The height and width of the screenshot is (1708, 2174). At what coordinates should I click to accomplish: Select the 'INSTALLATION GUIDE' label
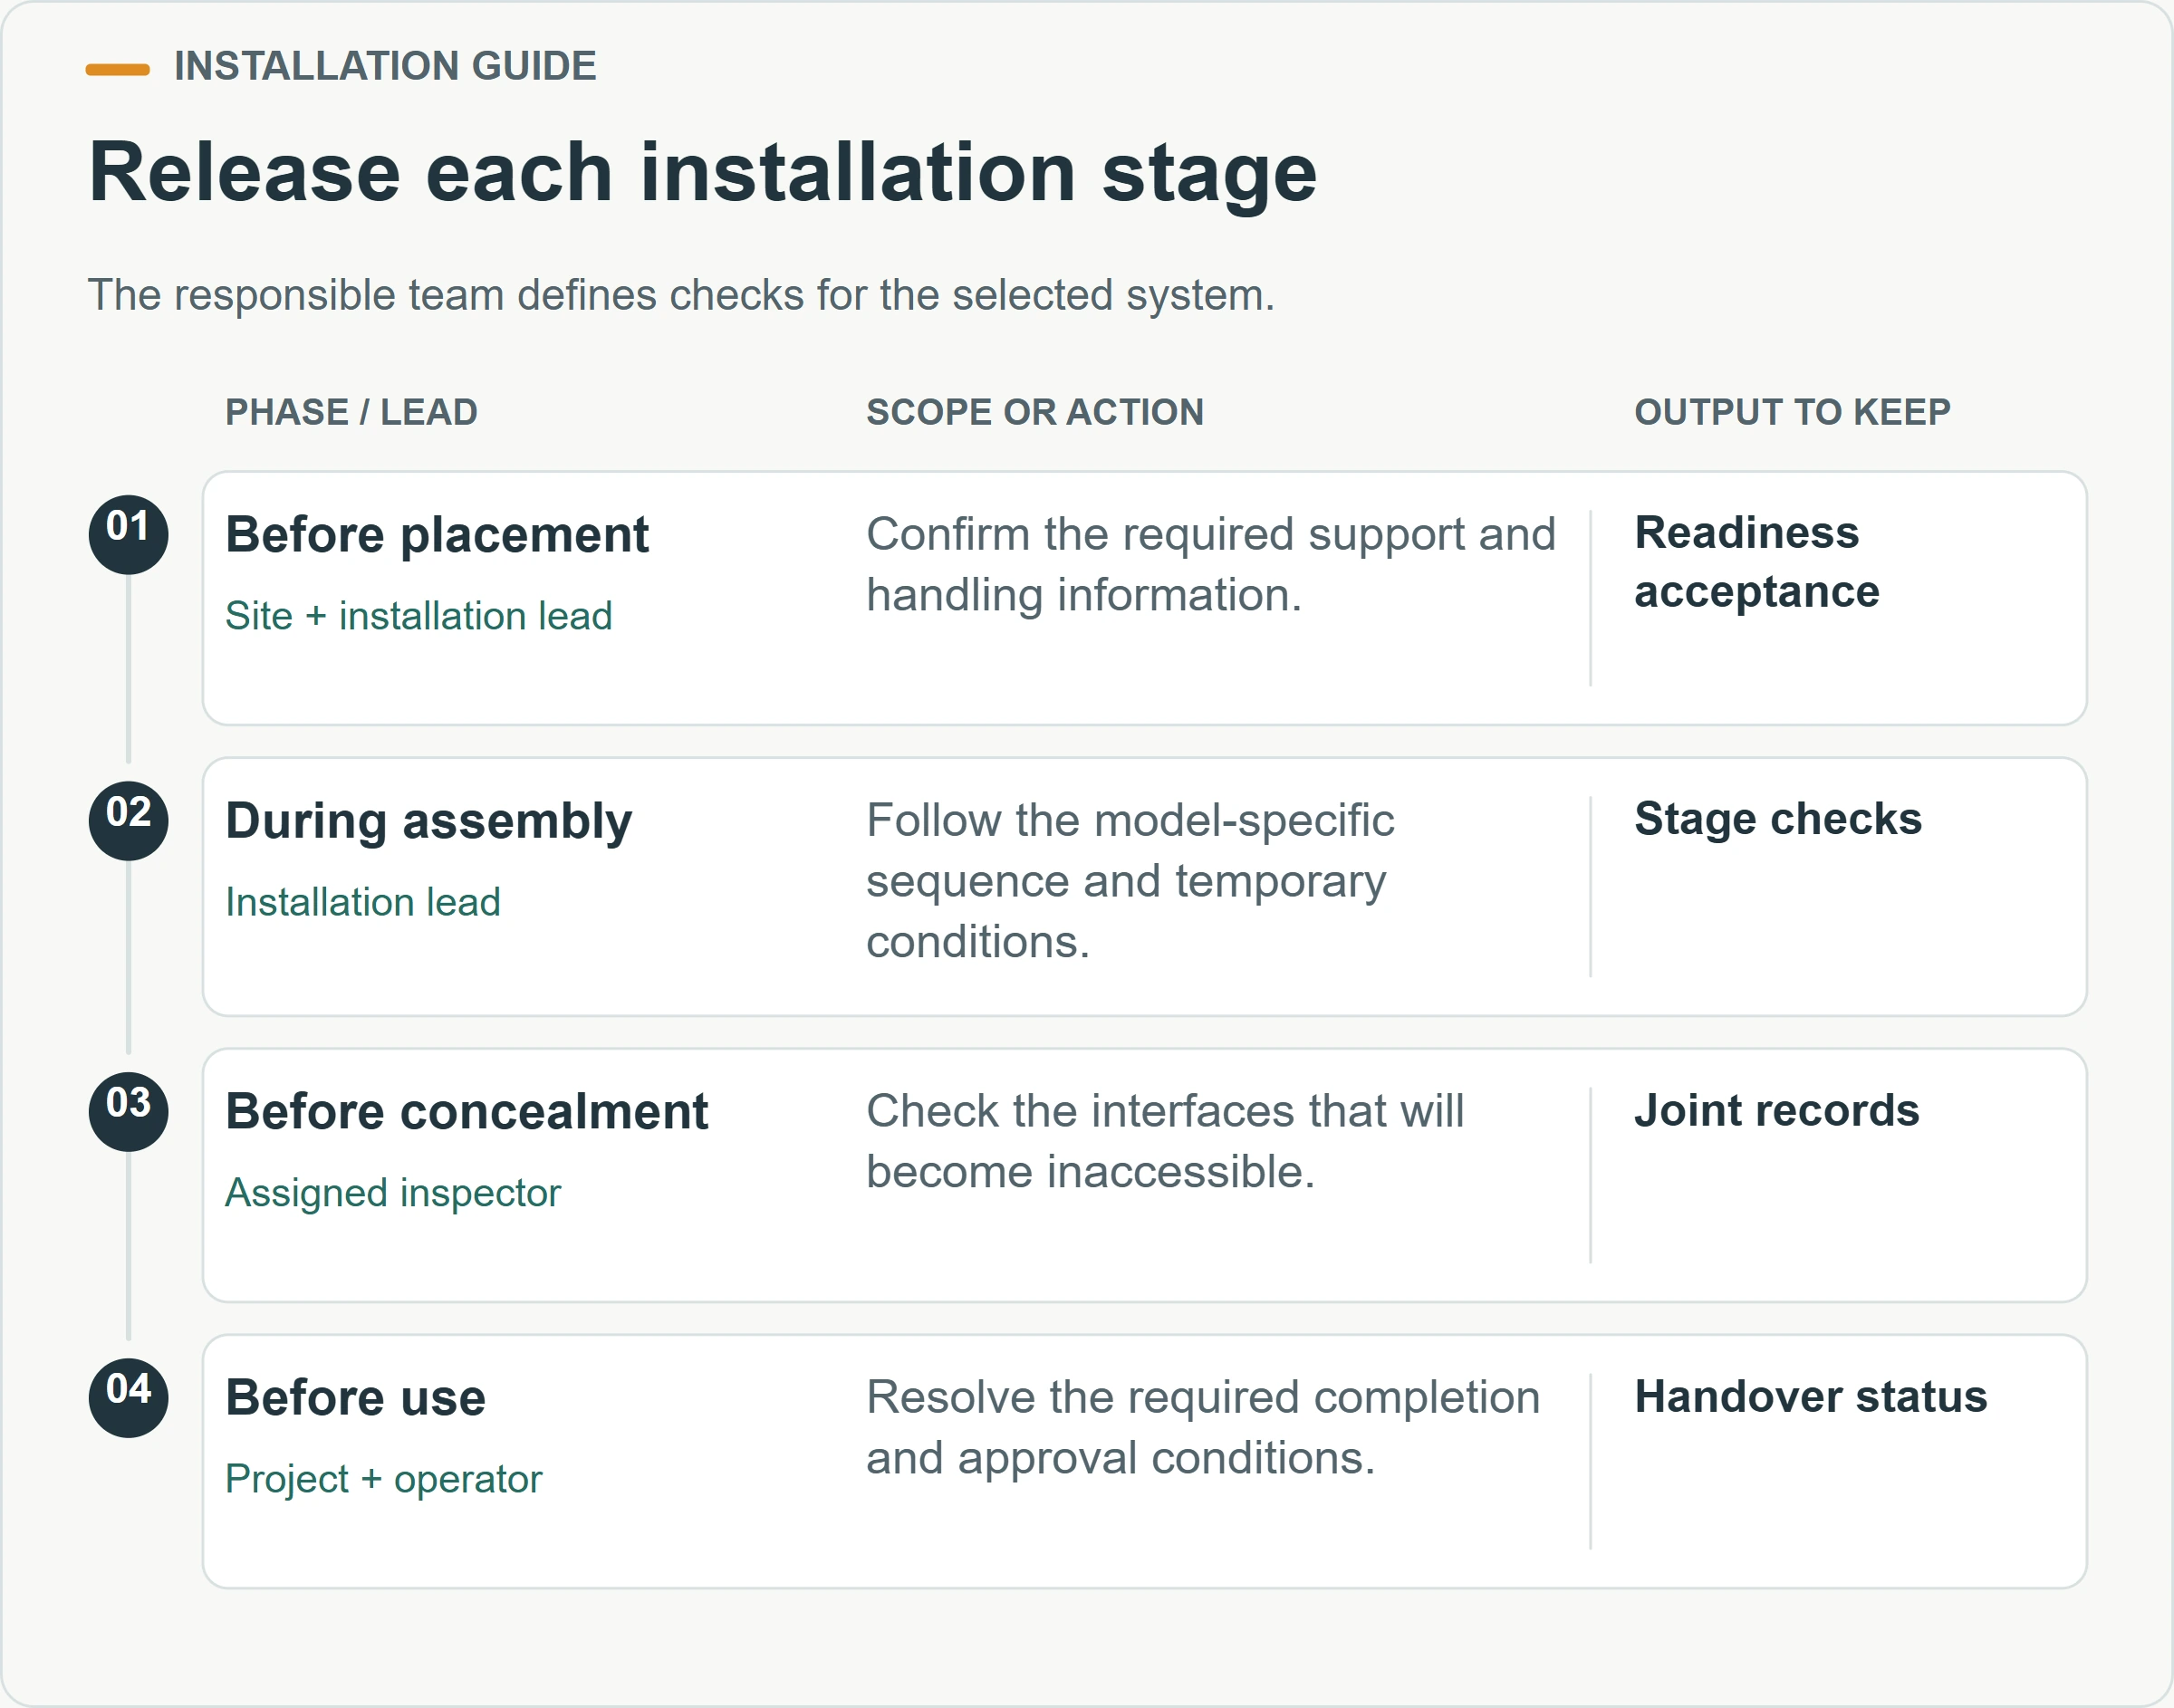pyautogui.click(x=385, y=66)
